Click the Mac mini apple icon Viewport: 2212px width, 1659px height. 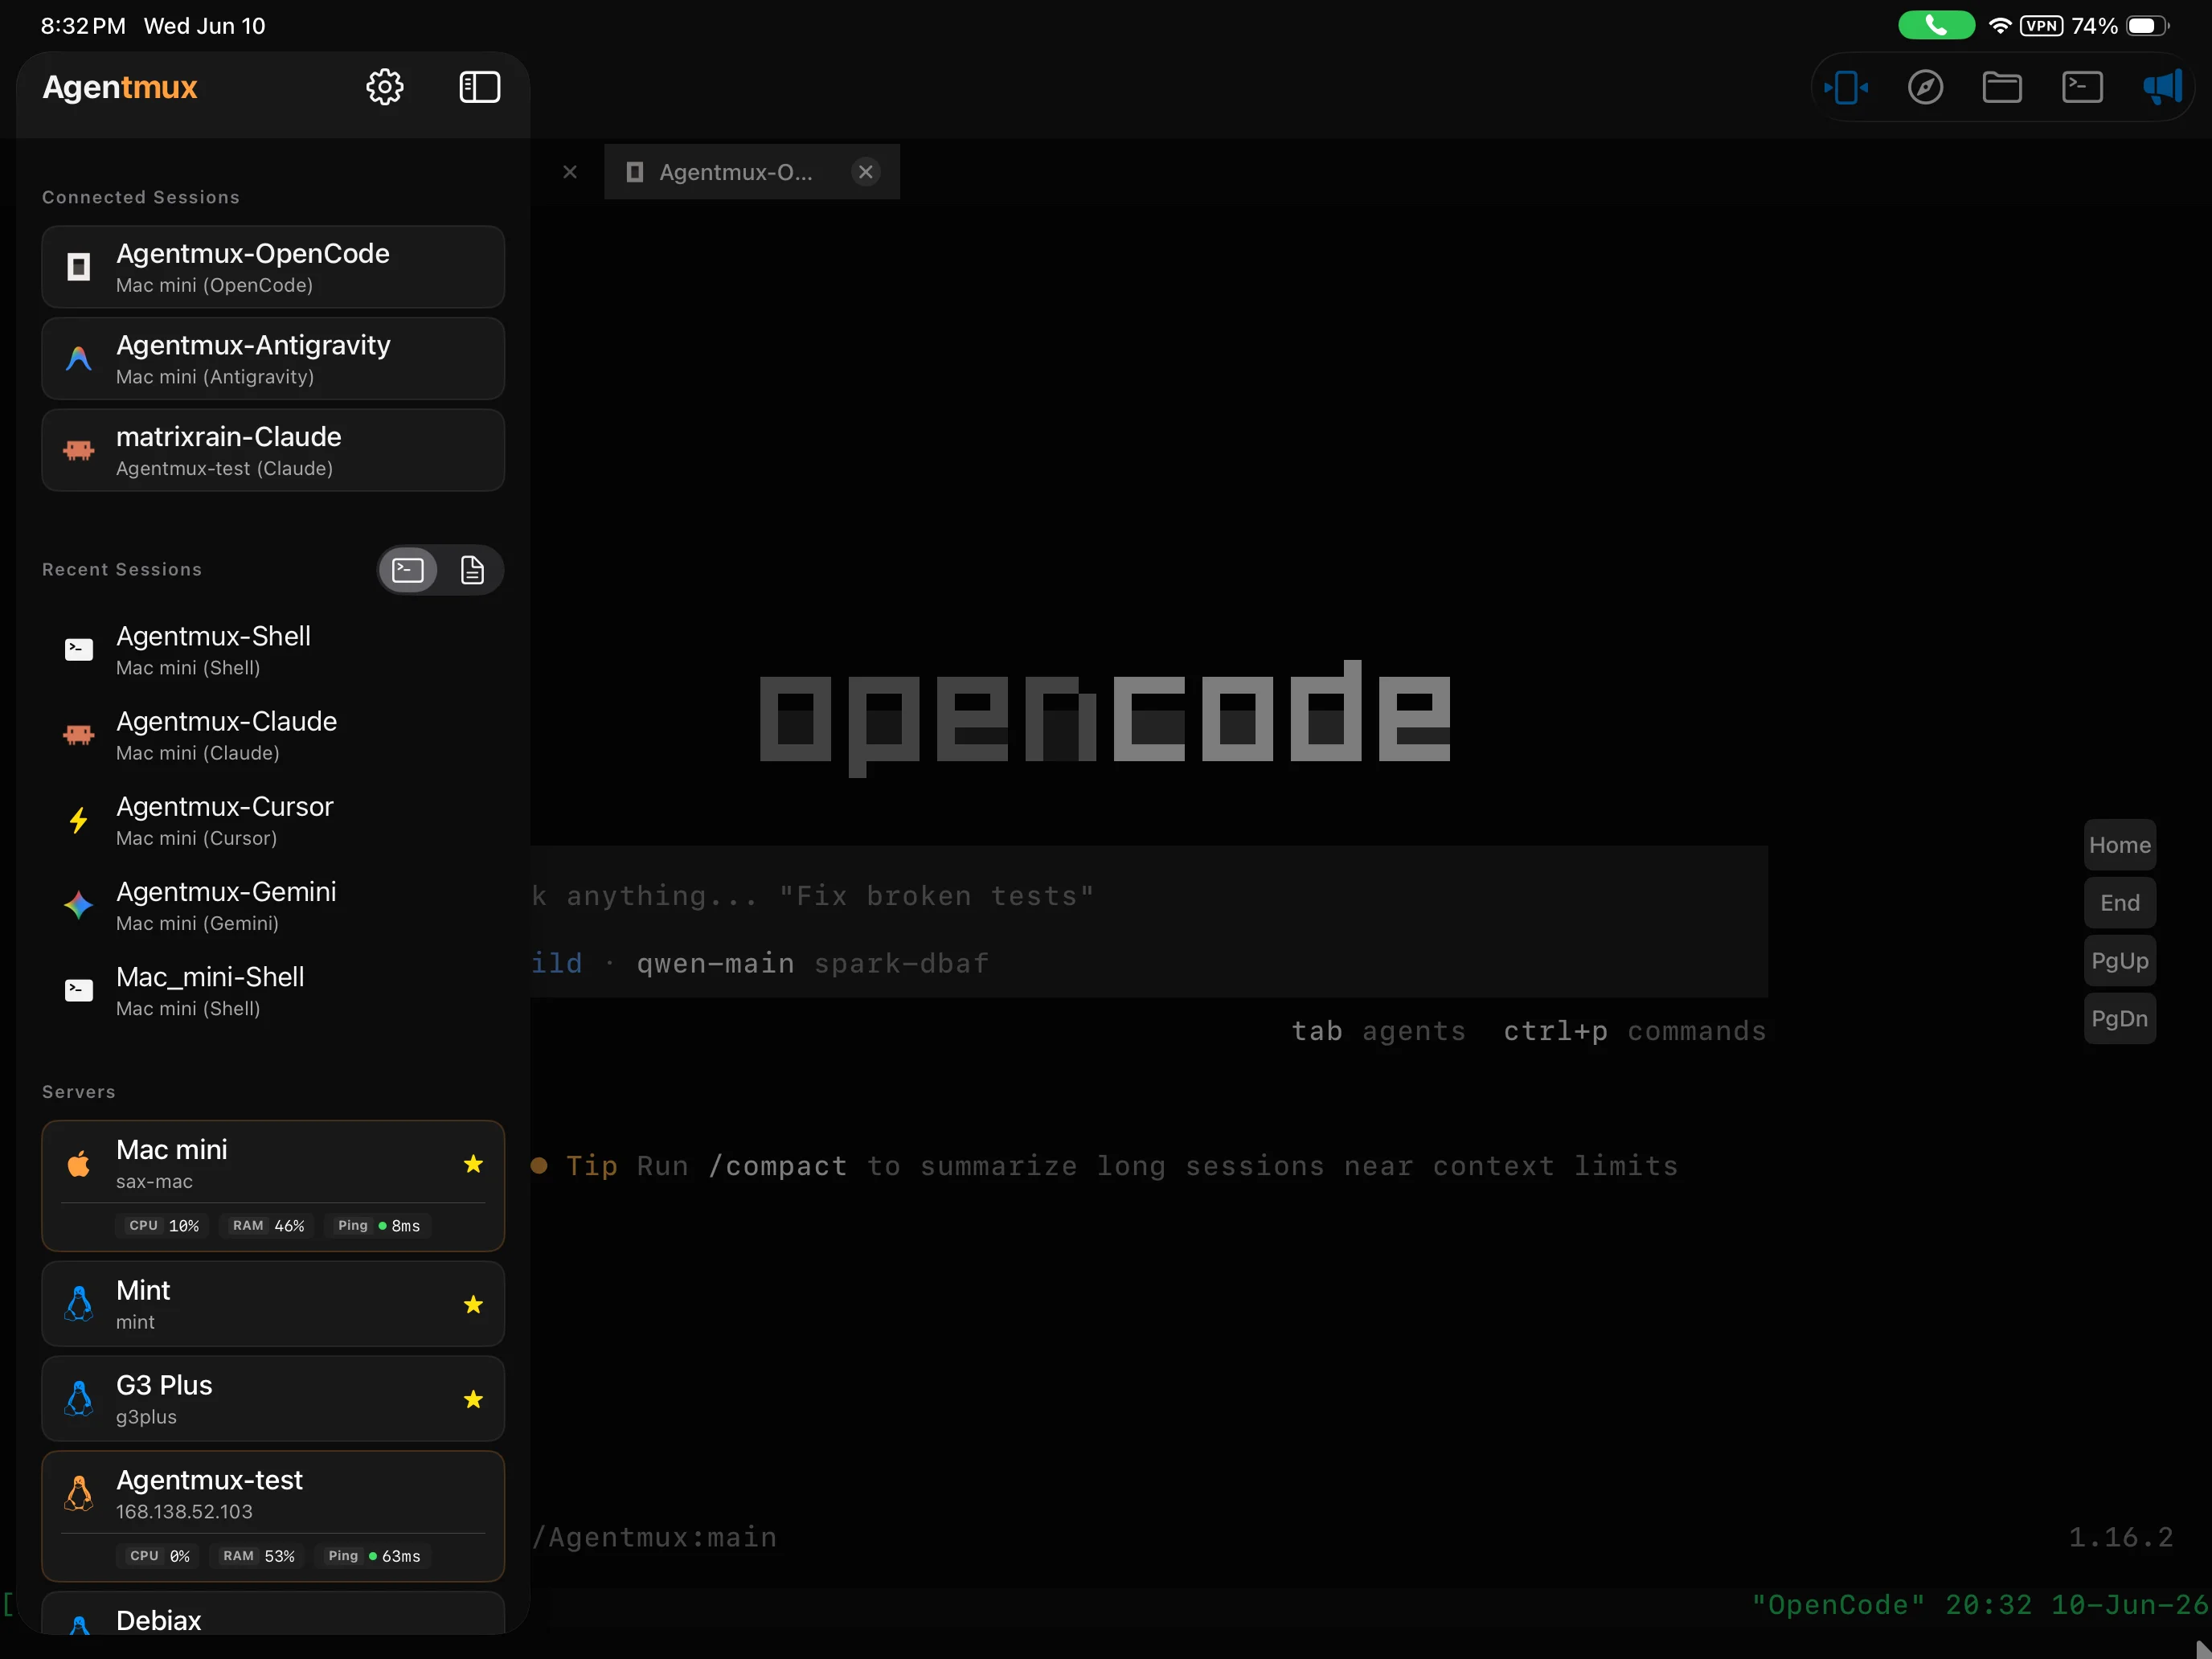coord(79,1163)
